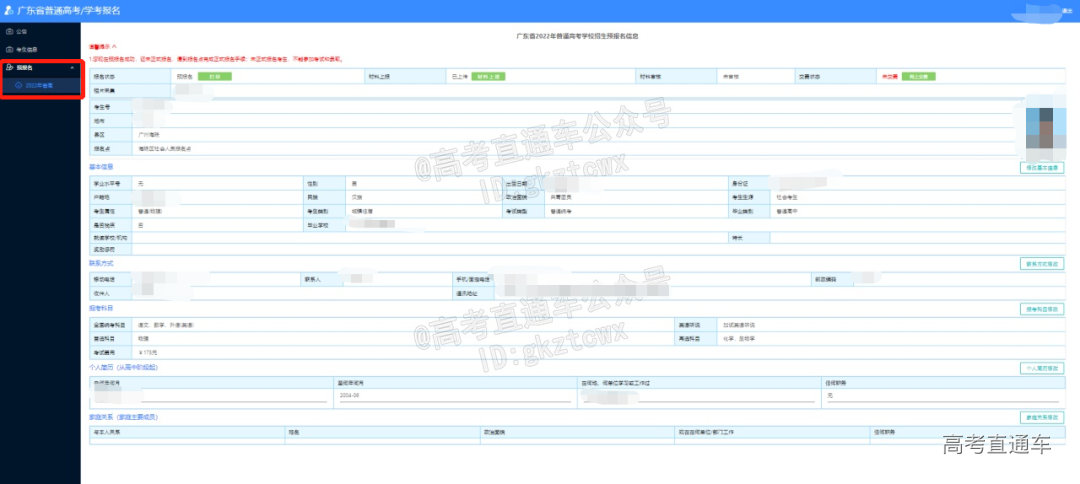Click the 未交费 red status text
The width and height of the screenshot is (1080, 484).
[x=889, y=76]
